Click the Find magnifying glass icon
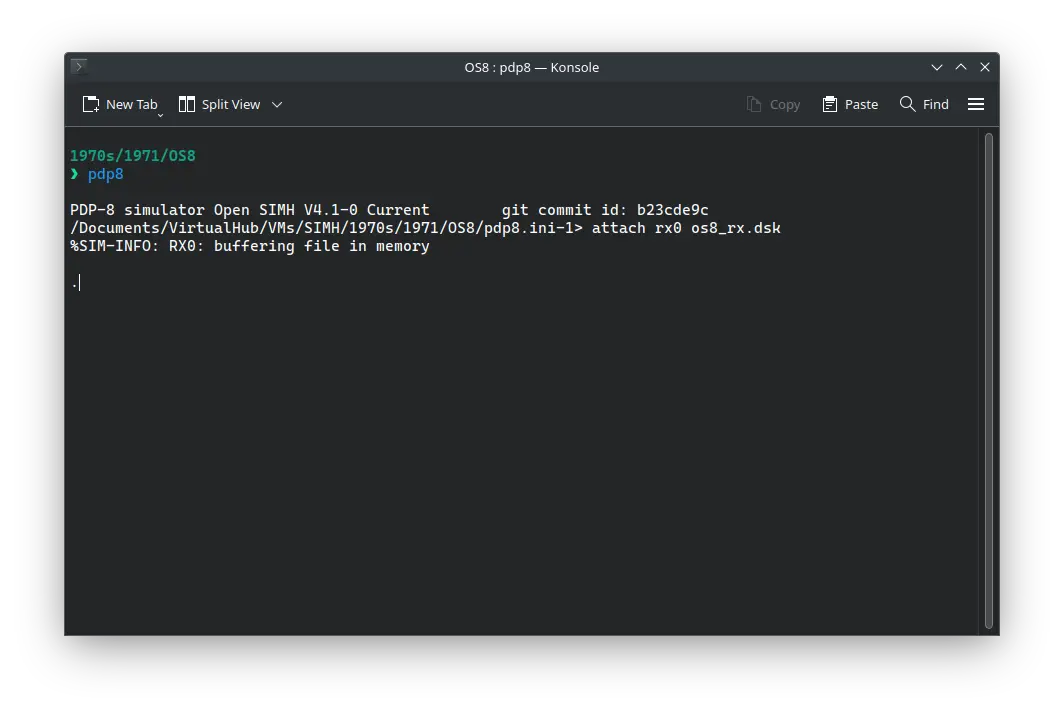The image size is (1064, 712). (x=907, y=104)
